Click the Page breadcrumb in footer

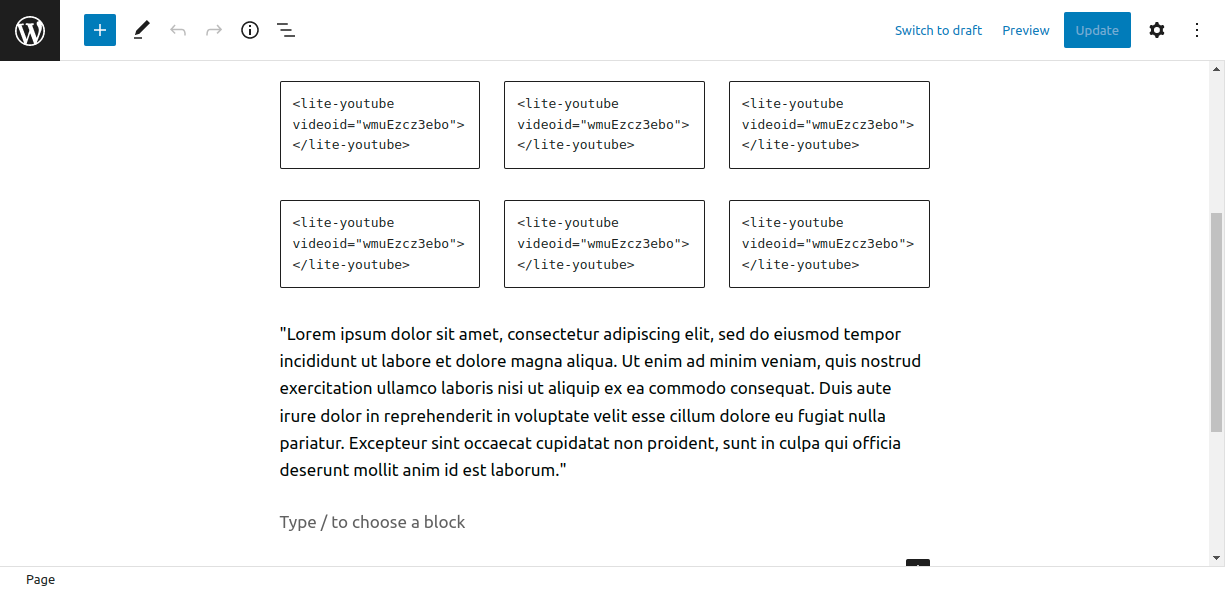(41, 580)
